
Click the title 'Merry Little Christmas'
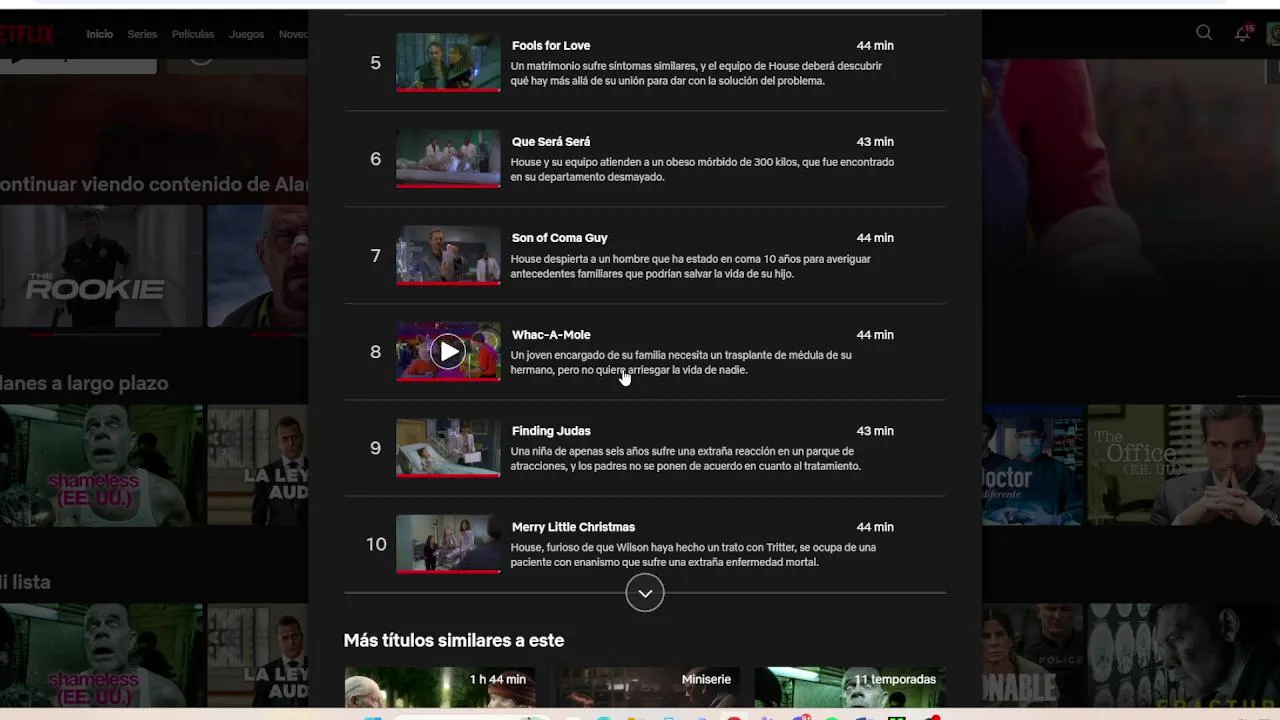click(x=573, y=527)
